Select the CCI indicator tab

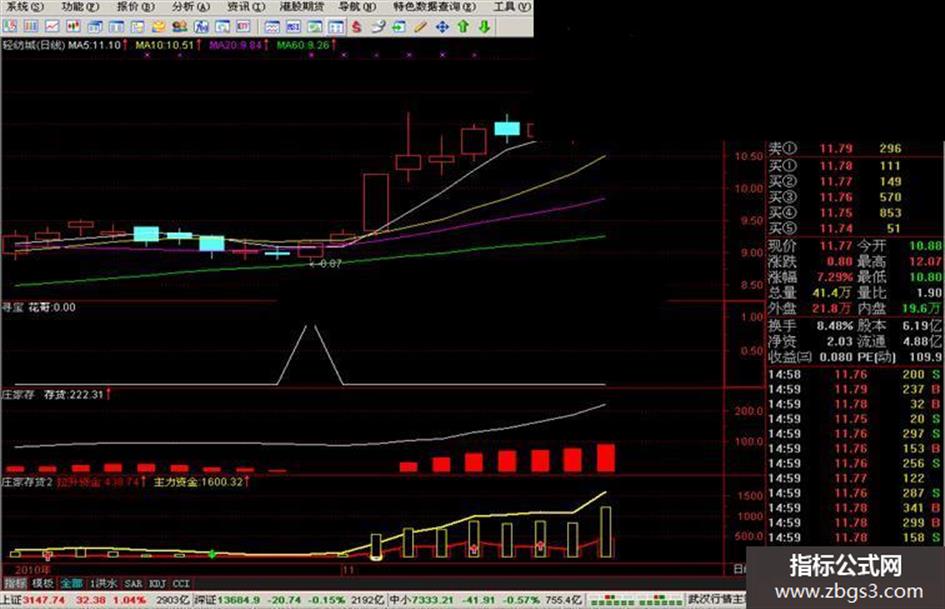tap(181, 583)
